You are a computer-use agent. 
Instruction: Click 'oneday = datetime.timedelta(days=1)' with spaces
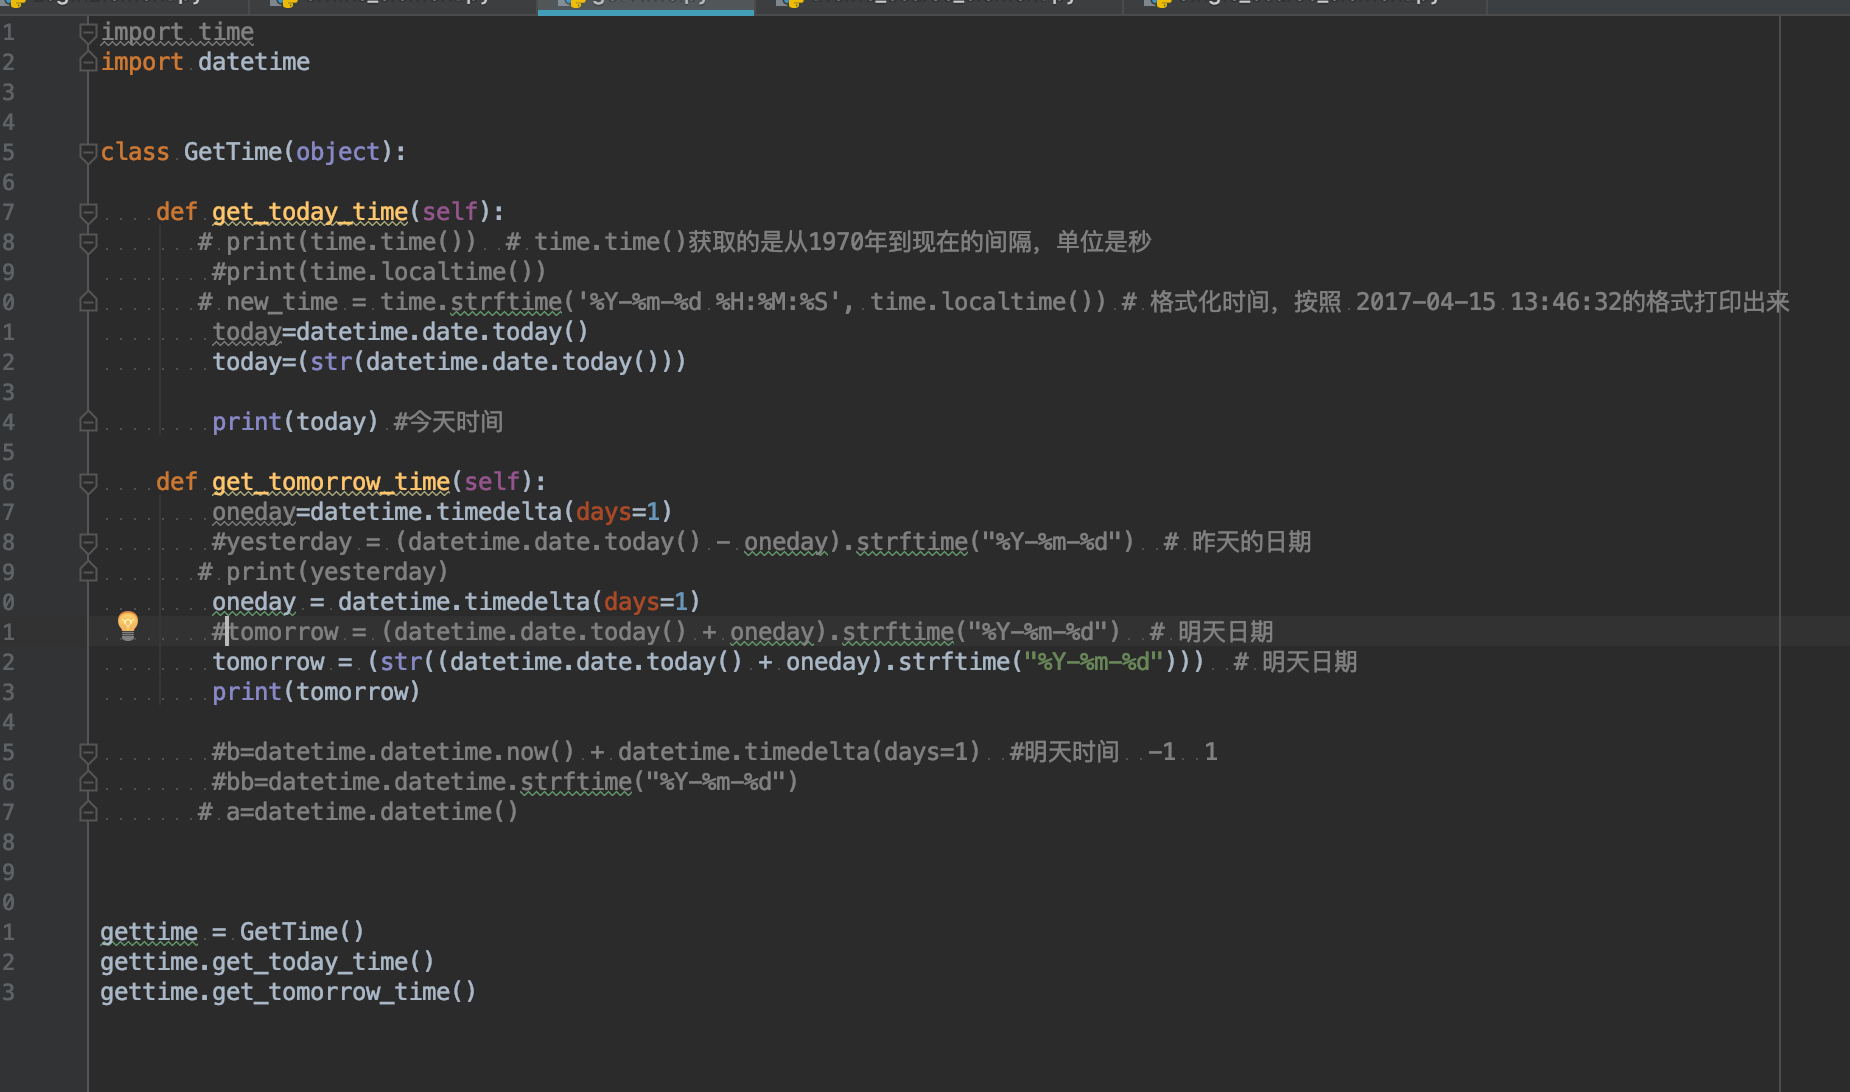456,602
